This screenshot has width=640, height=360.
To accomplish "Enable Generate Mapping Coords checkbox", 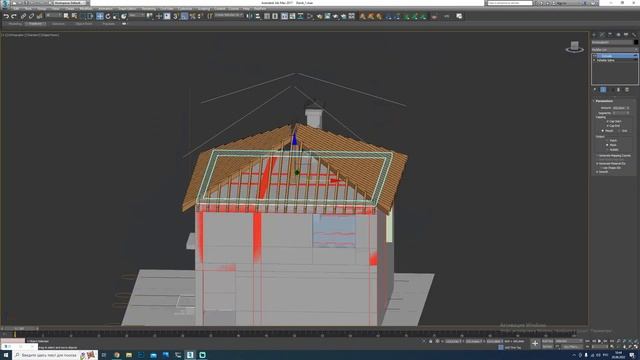I will point(597,156).
